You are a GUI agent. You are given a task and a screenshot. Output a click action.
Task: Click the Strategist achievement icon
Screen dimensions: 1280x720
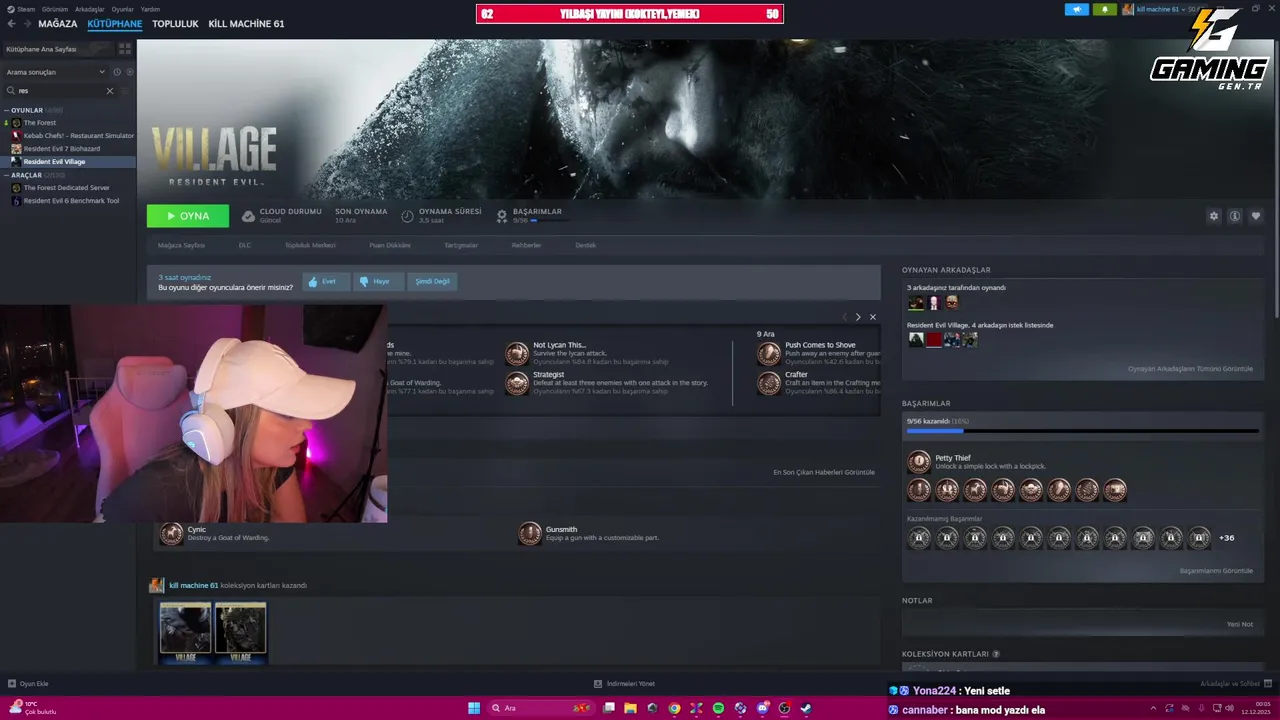click(517, 383)
